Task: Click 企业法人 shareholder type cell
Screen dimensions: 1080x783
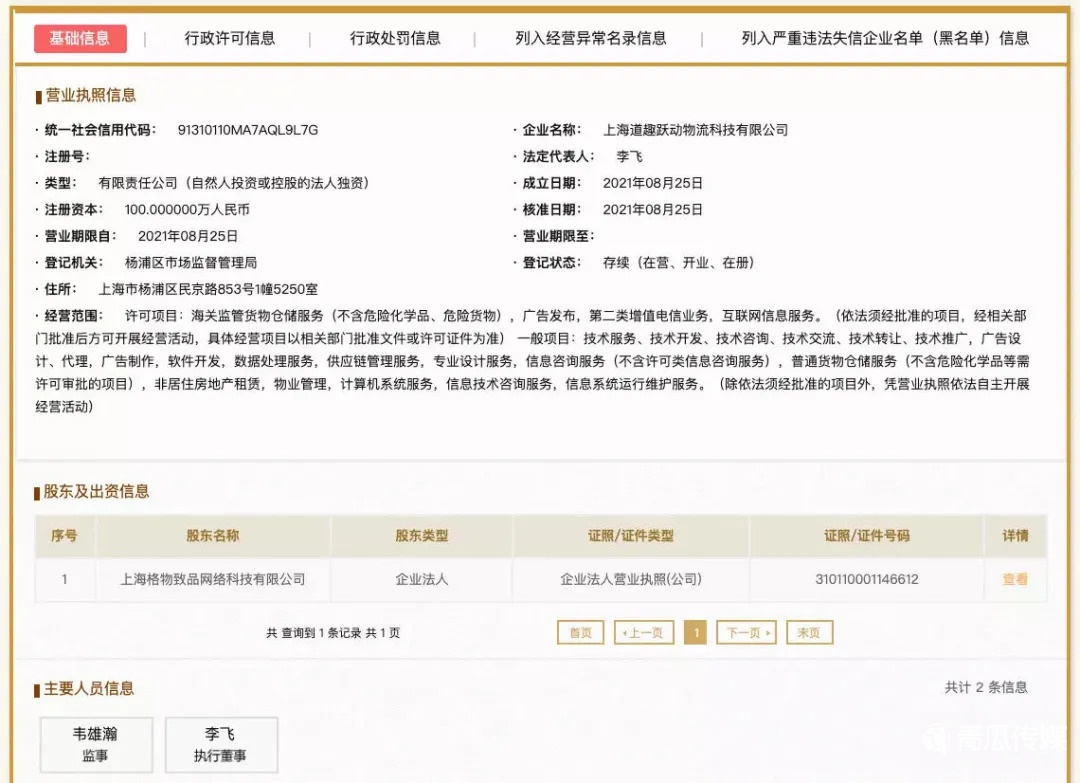Action: pyautogui.click(x=422, y=580)
